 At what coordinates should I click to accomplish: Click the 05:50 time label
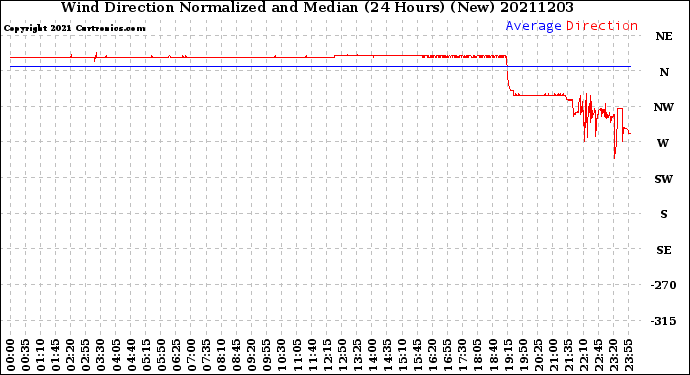pos(161,355)
